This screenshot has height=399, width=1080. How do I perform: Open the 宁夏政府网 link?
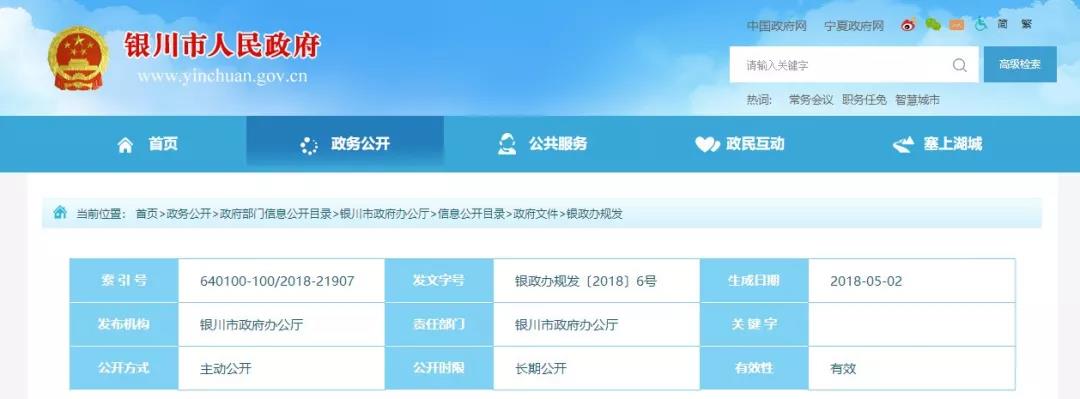[854, 26]
